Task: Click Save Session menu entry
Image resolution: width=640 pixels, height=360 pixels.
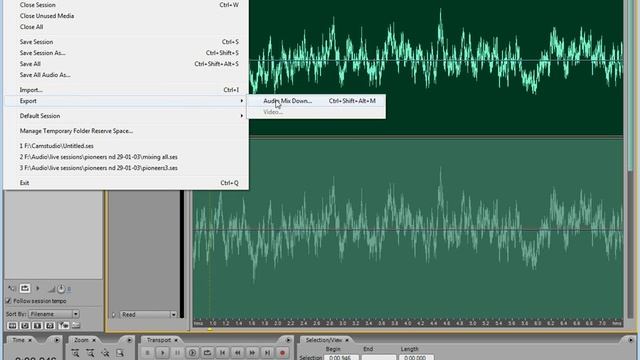Action: [x=126, y=42]
